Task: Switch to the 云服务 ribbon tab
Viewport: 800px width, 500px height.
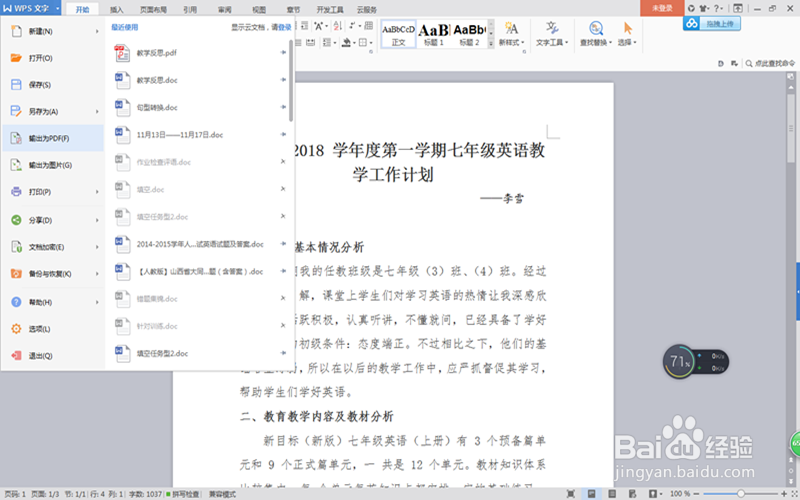Action: 366,9
